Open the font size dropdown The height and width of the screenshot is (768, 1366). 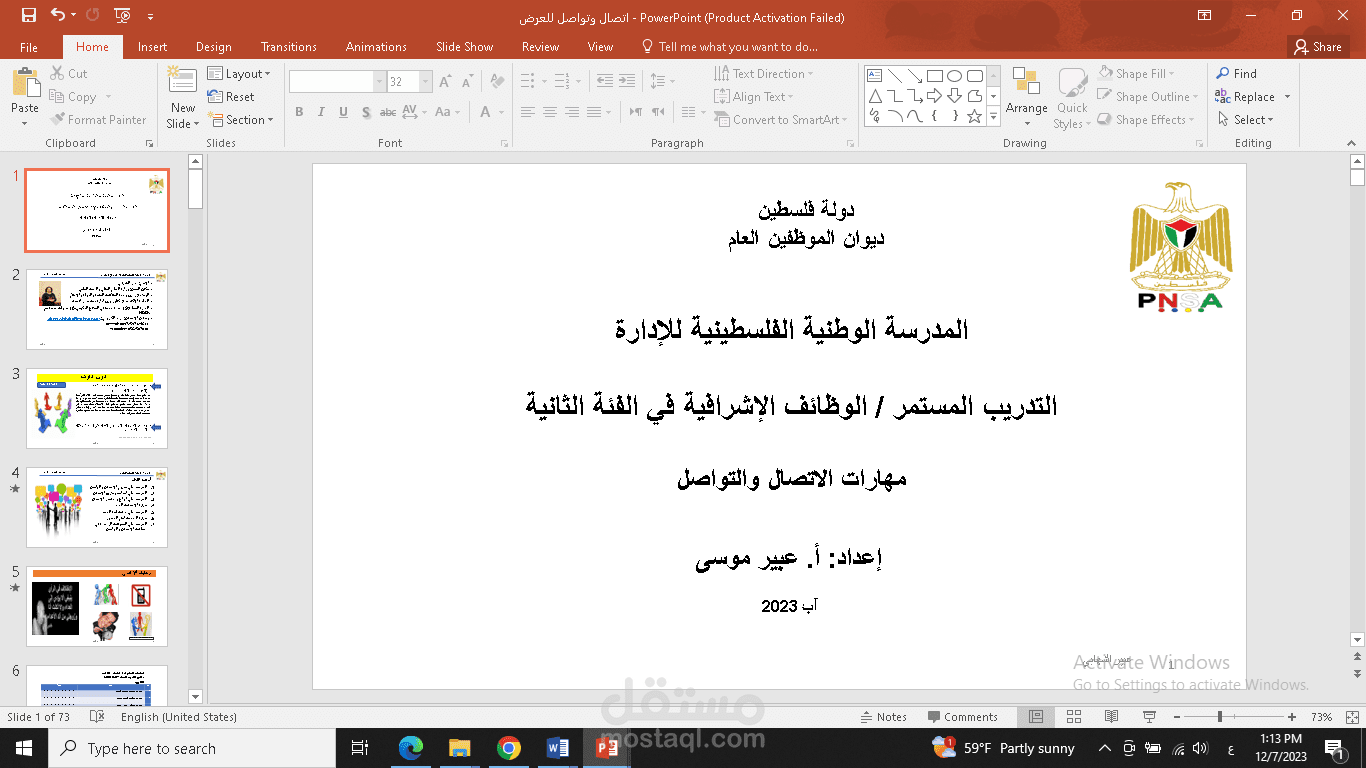coord(427,82)
